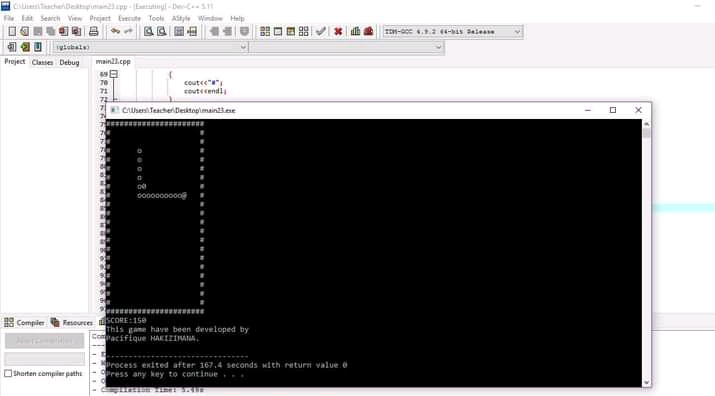Click the Find magnifier icon
Screen dimensions: 715x396
148,31
